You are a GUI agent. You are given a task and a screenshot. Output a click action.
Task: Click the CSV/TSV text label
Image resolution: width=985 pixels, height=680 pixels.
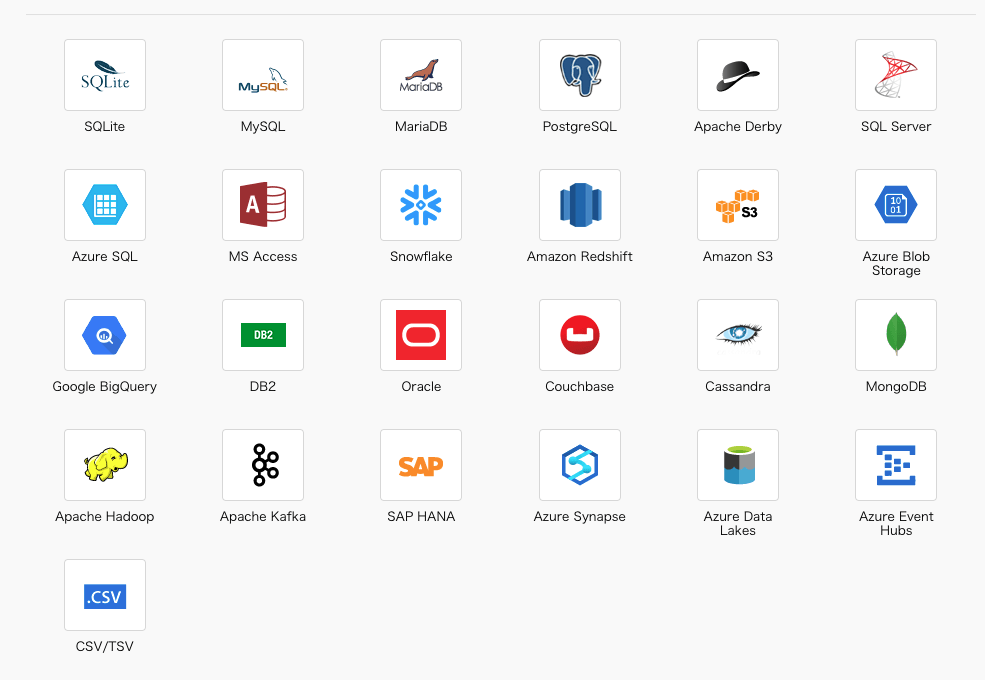105,647
